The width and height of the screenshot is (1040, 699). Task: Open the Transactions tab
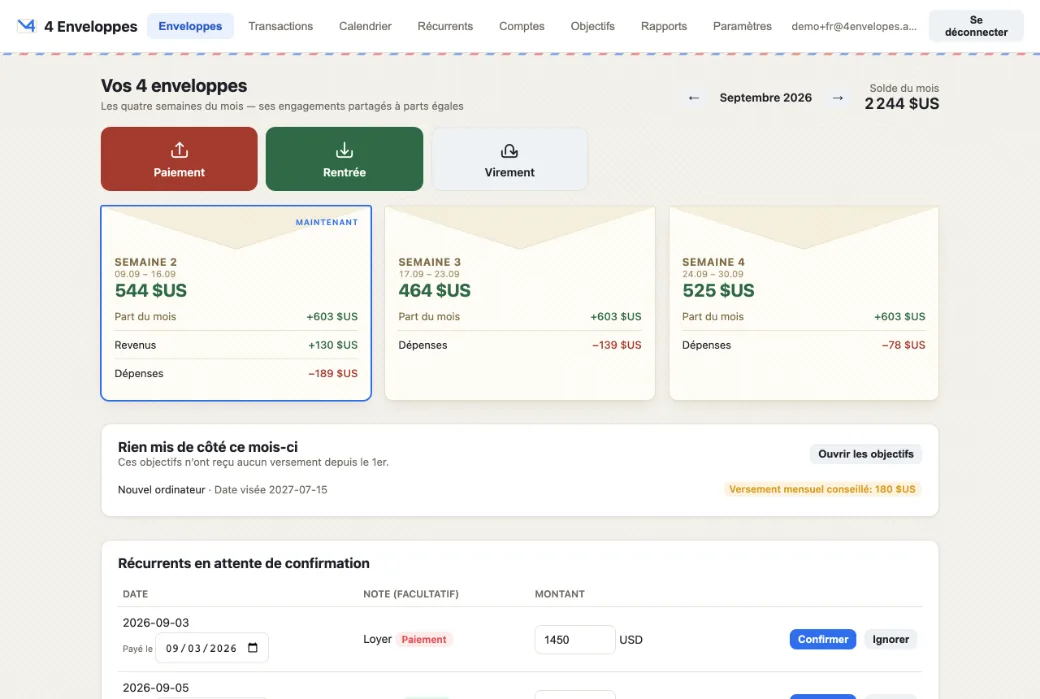pyautogui.click(x=281, y=26)
